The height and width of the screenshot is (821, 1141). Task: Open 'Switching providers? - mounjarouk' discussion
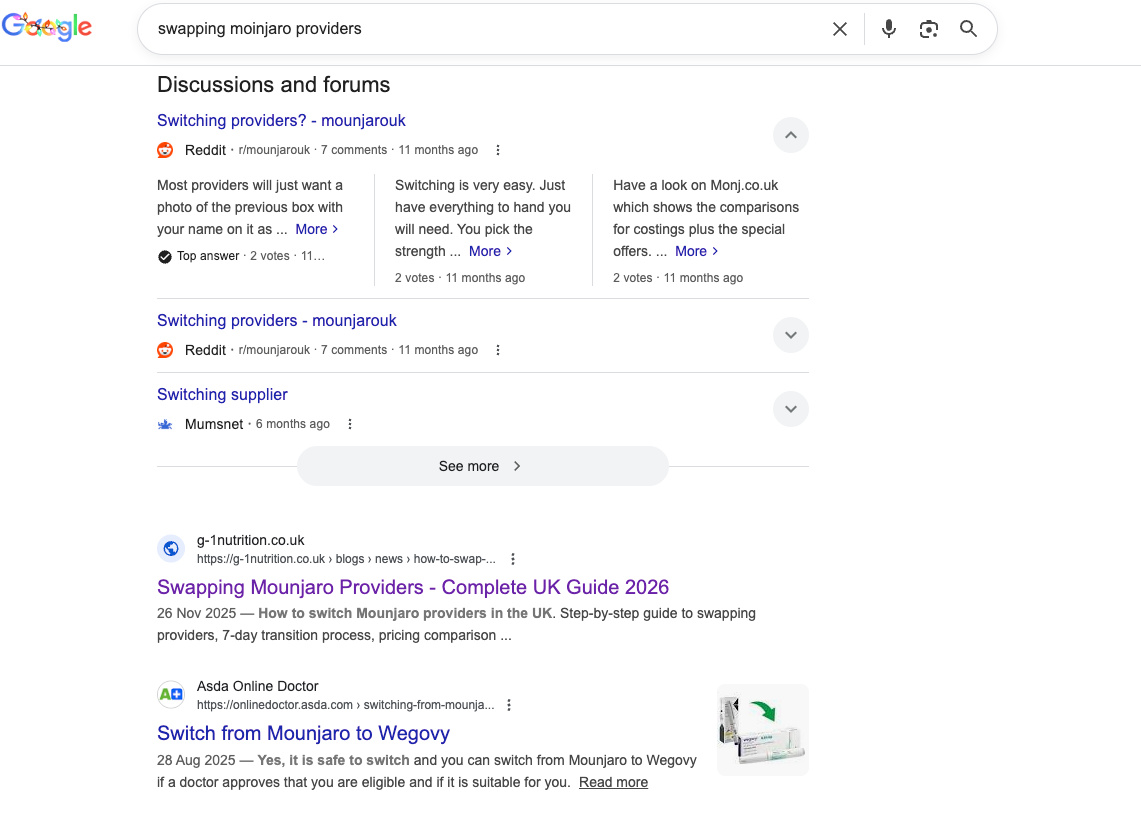281,120
